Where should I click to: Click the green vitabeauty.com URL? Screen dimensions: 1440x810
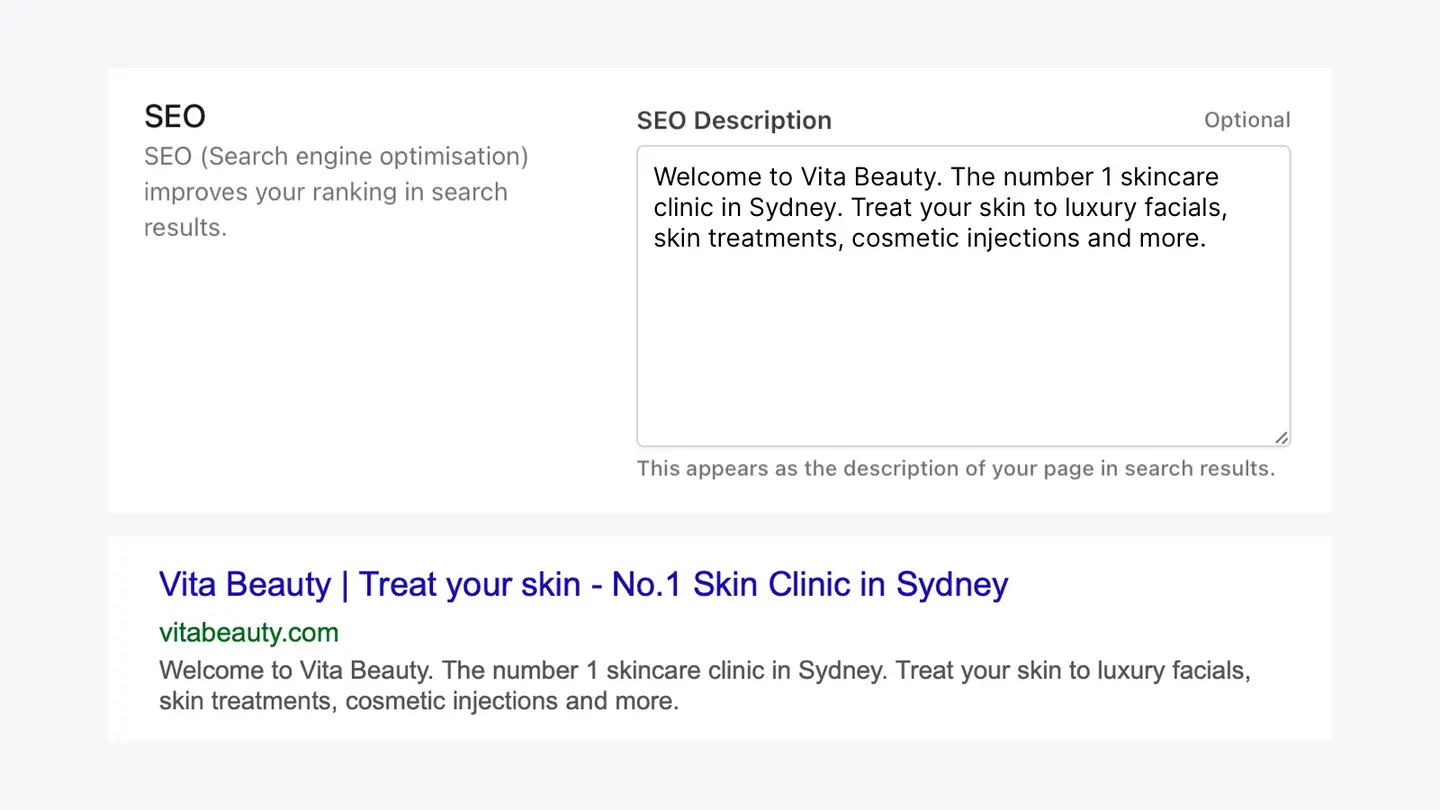coord(249,632)
